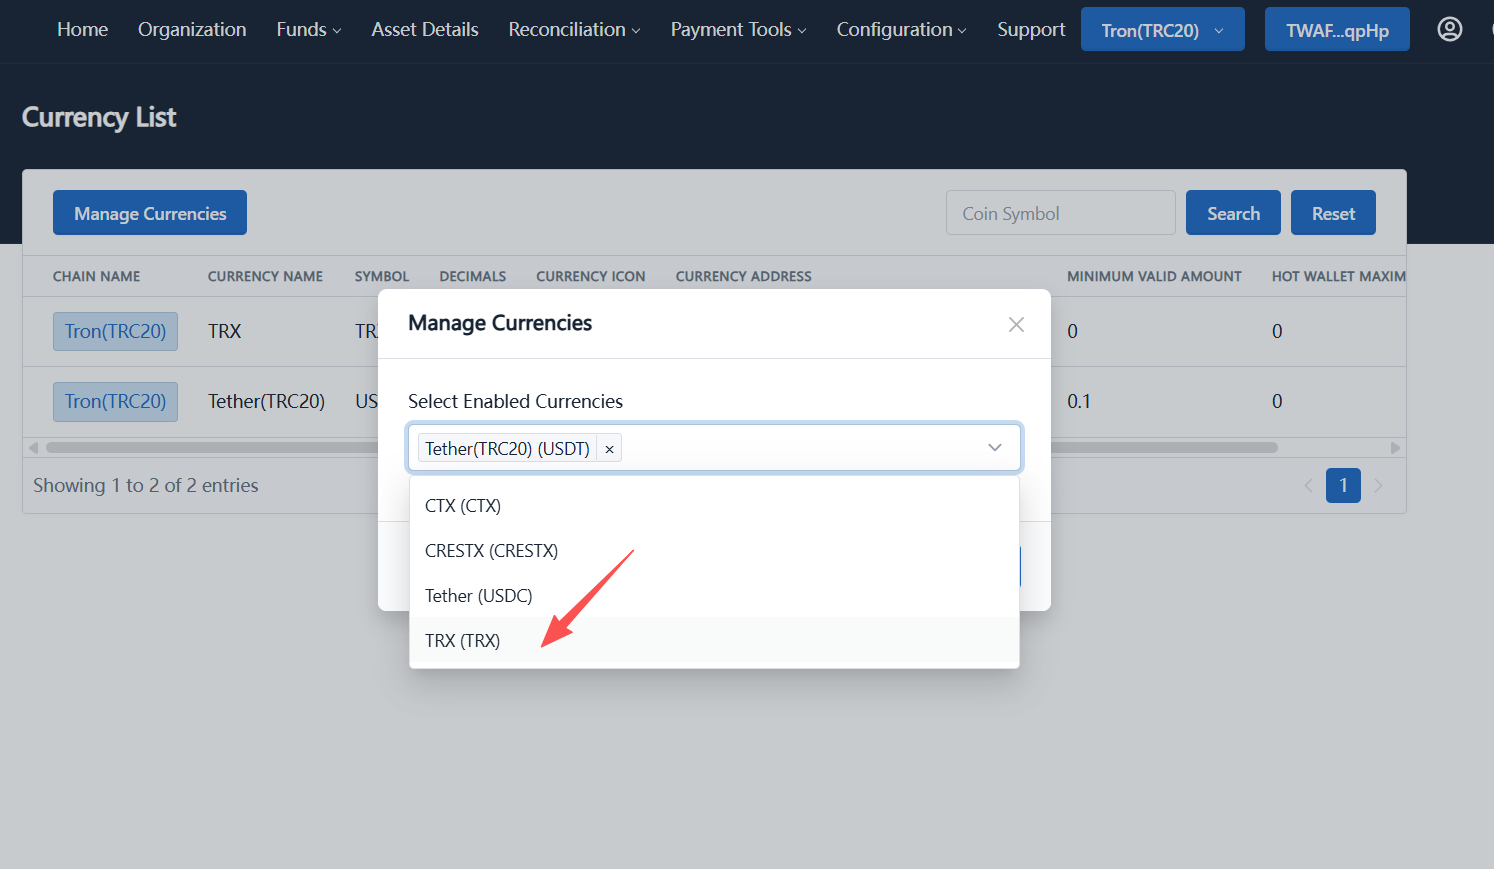Click the Coin Symbol input field
Screen dimensions: 1494x869
pos(1060,212)
